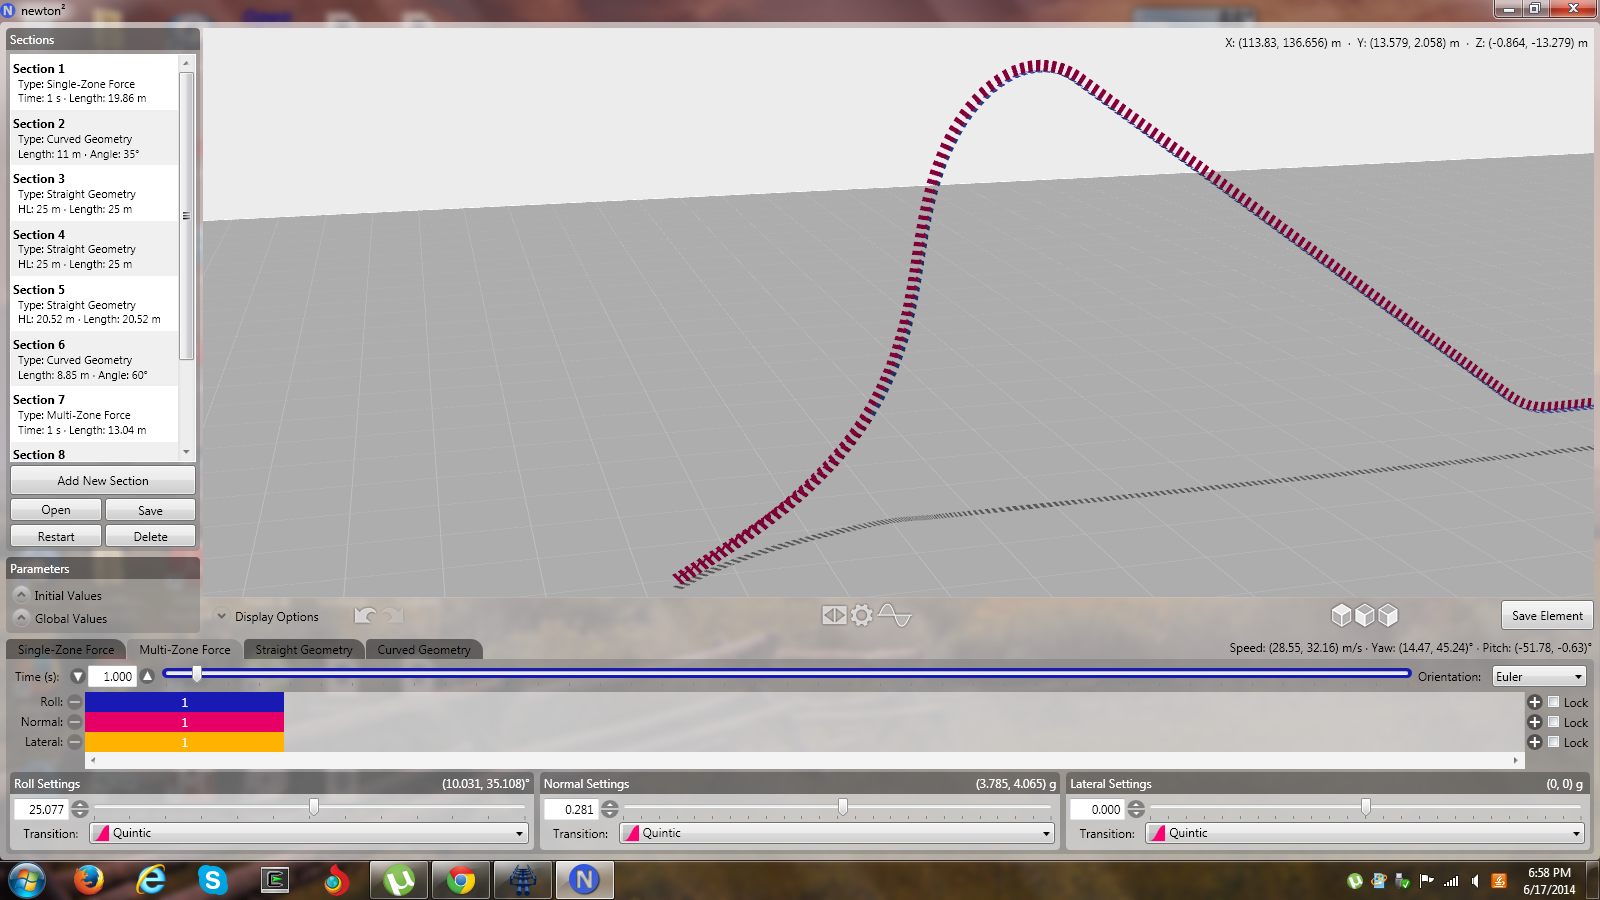Click the Add New Section button

point(103,481)
